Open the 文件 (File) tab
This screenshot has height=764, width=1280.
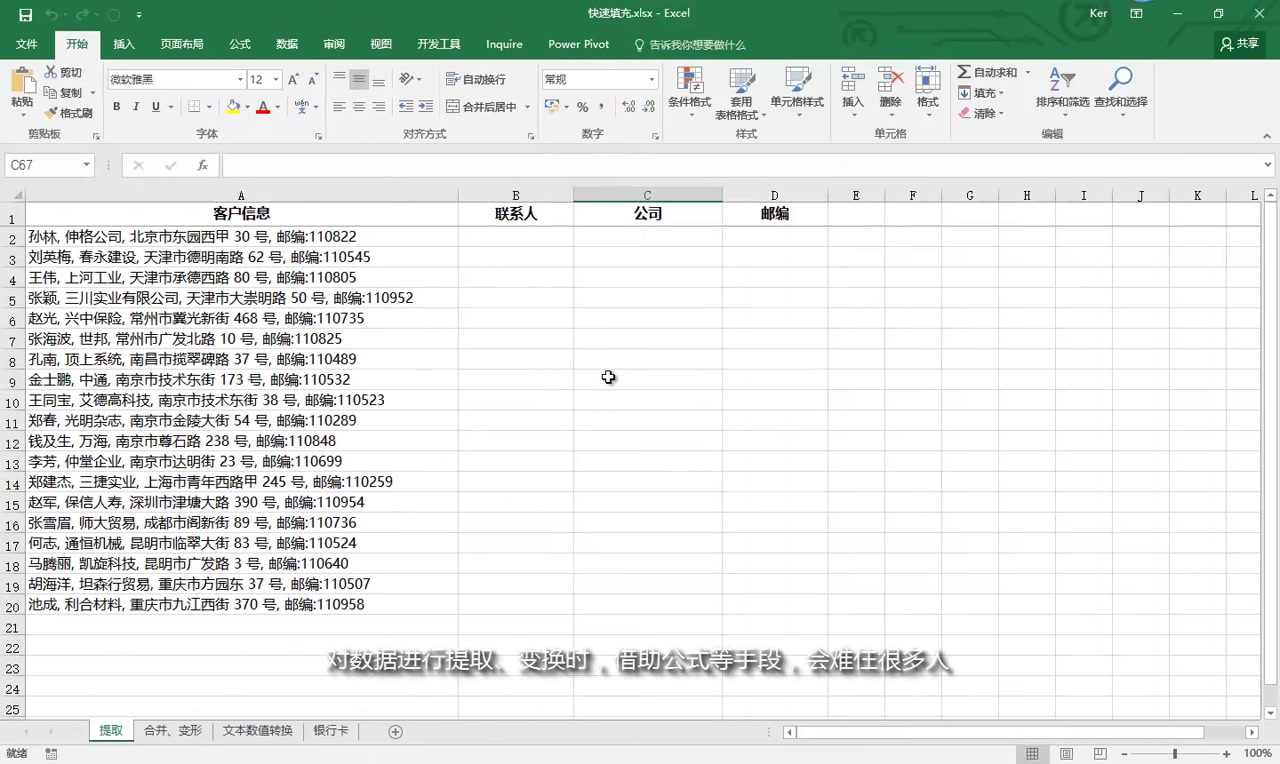[27, 44]
